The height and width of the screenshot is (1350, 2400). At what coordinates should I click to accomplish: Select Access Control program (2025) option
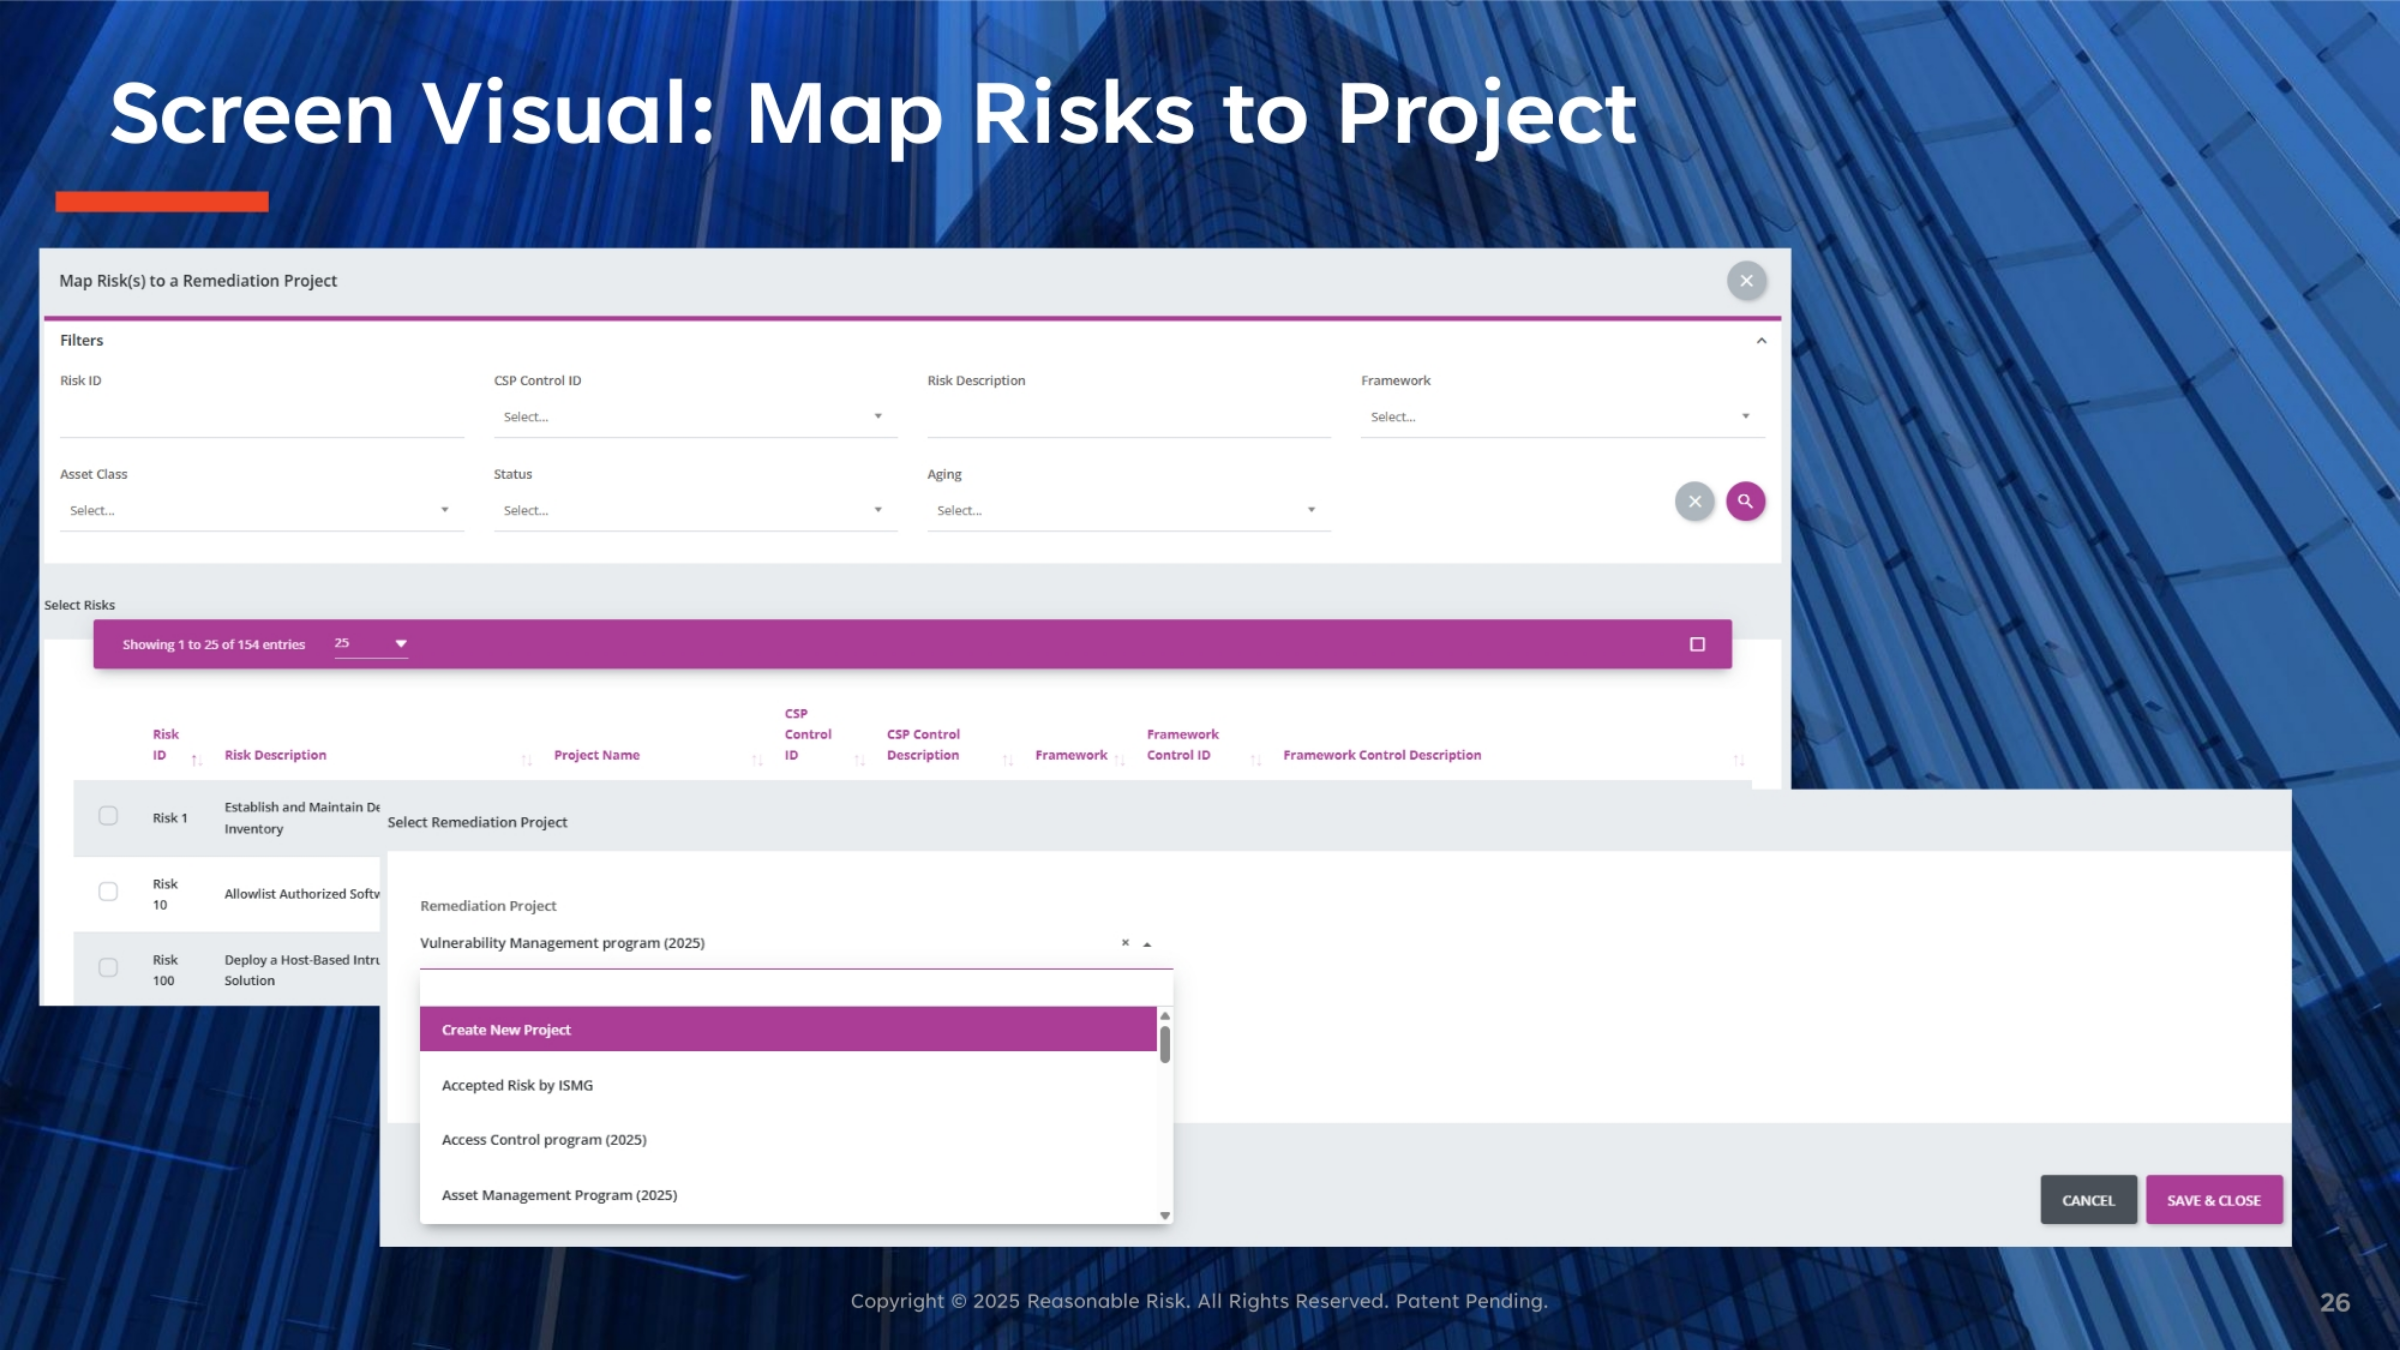click(788, 1140)
